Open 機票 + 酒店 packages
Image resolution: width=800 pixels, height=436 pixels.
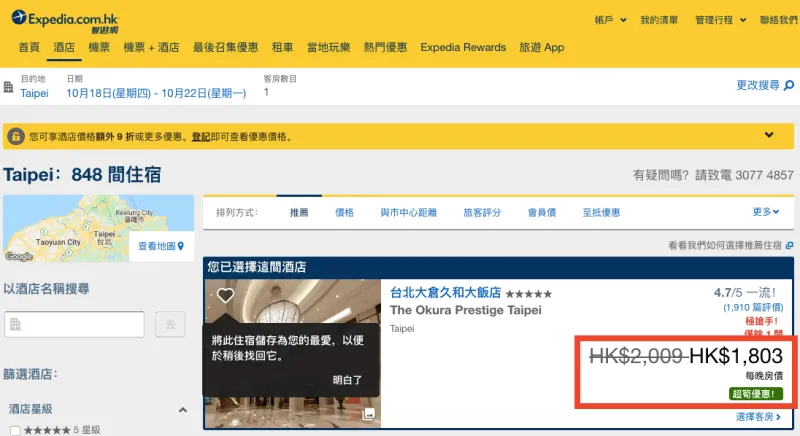151,47
